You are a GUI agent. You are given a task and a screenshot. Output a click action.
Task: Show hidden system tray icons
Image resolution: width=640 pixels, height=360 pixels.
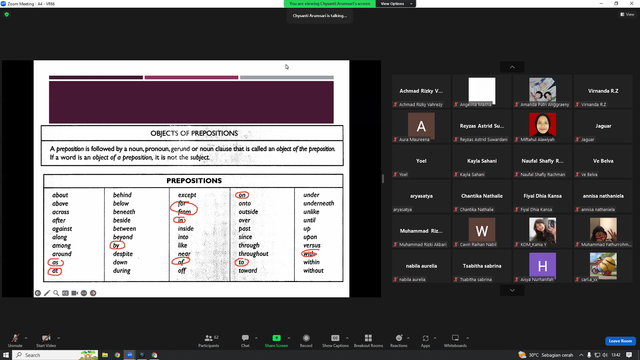pos(581,355)
